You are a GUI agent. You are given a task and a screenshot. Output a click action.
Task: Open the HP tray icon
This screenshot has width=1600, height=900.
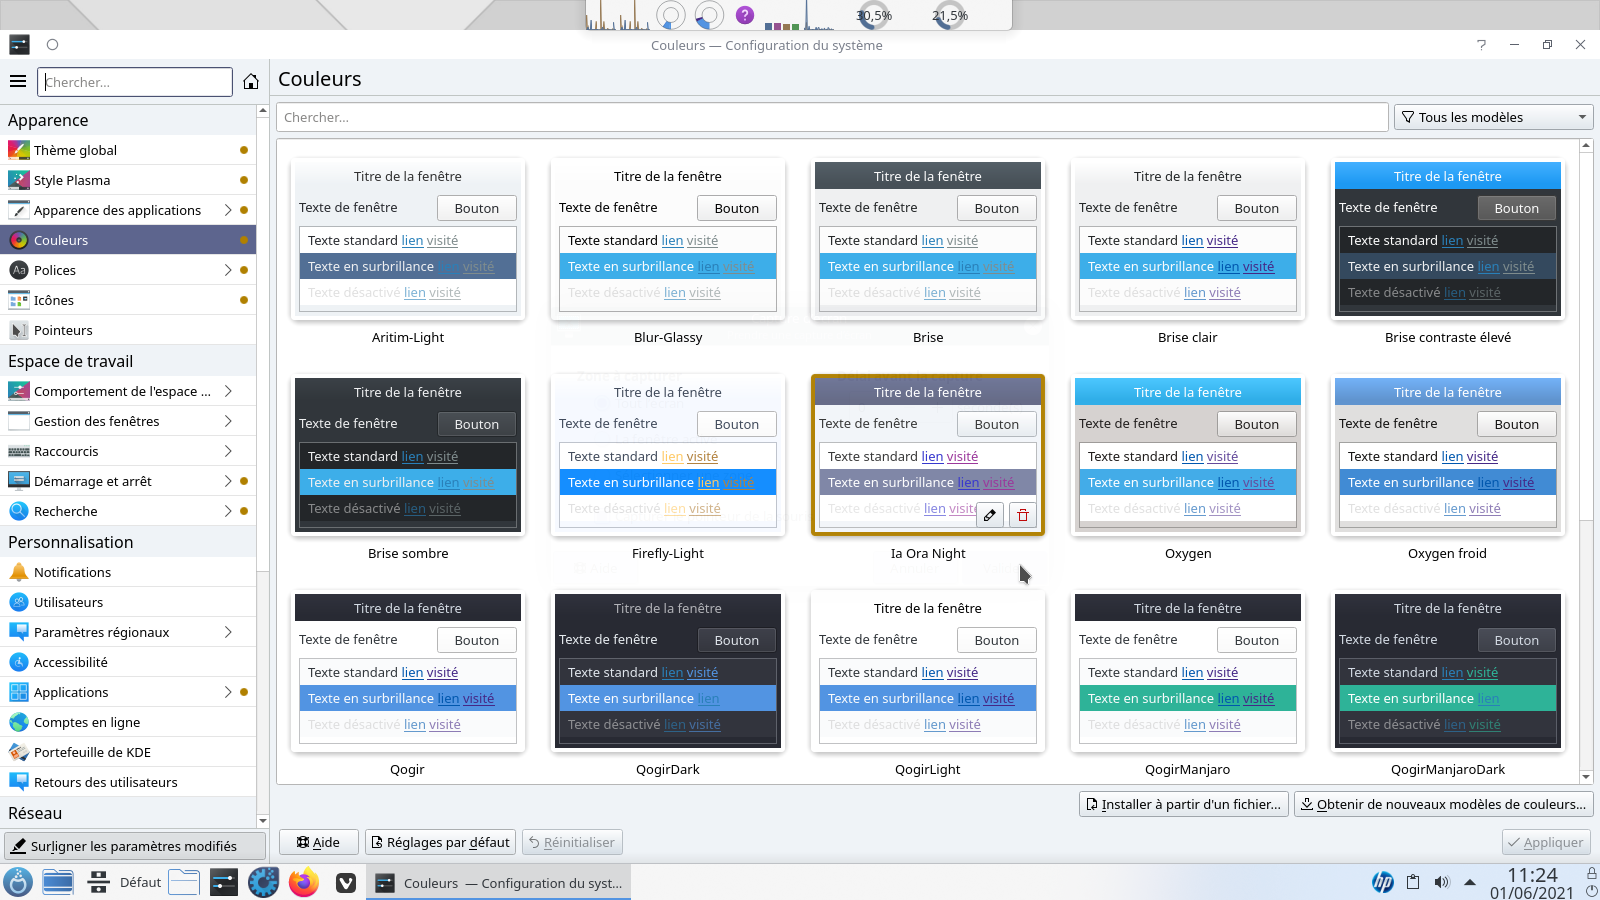tap(1383, 882)
